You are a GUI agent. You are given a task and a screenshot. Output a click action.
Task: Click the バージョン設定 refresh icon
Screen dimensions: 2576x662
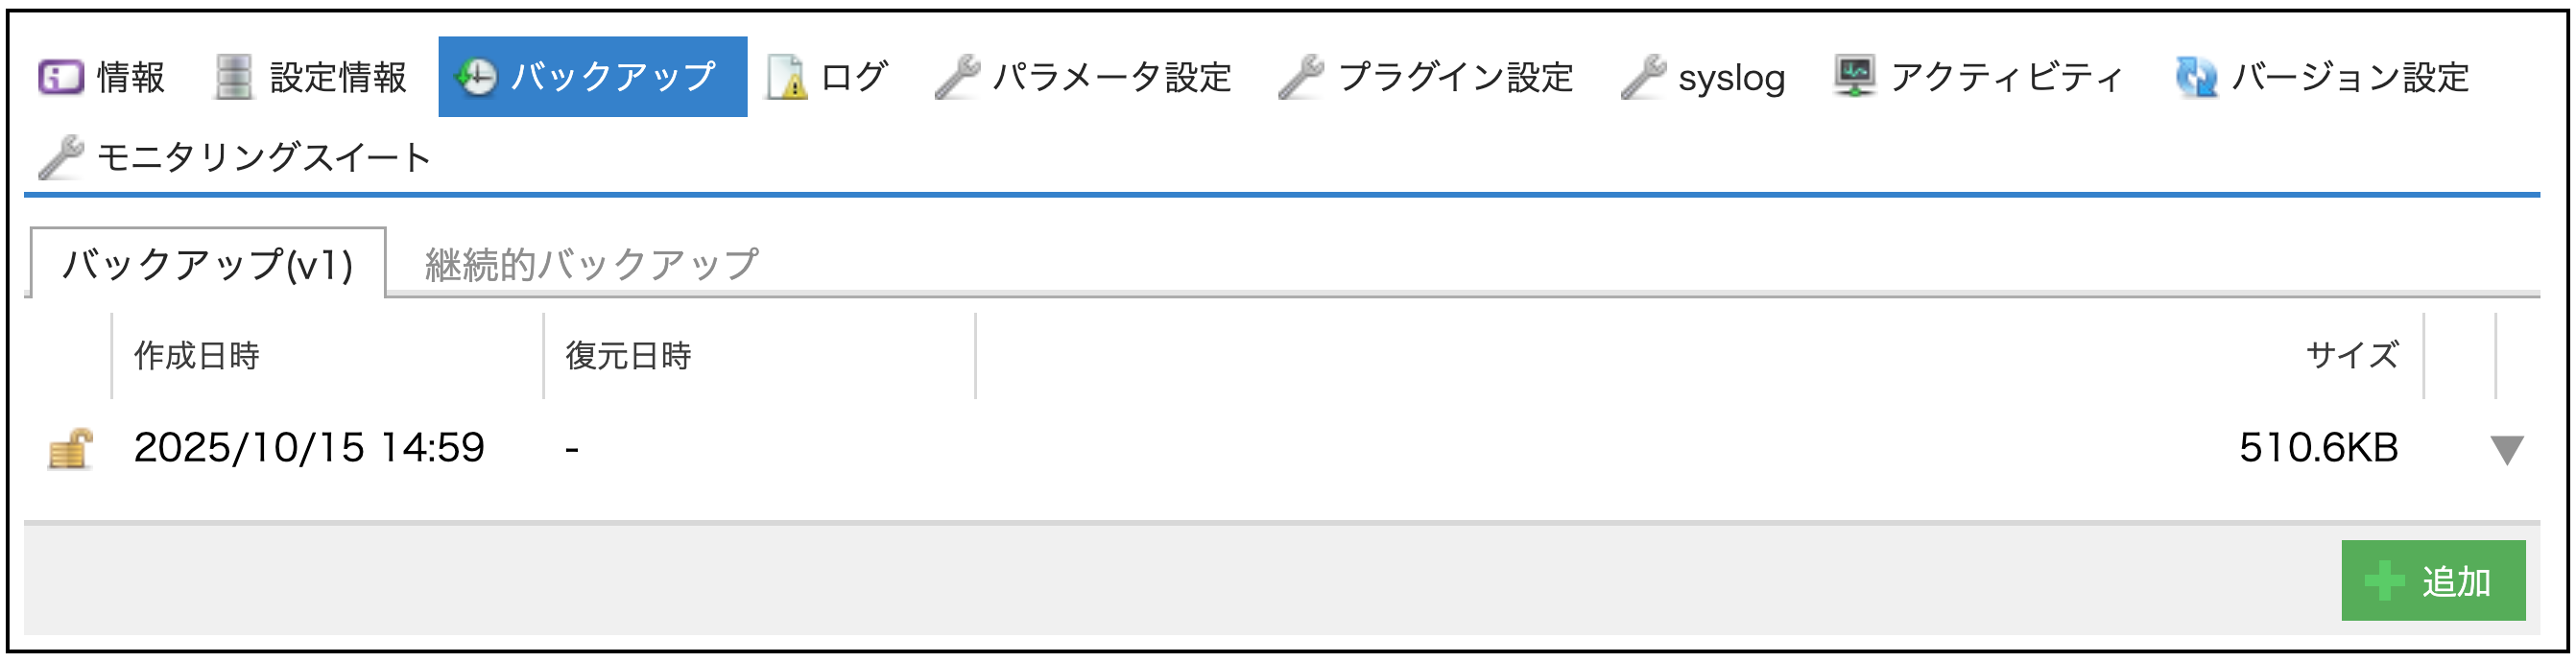2197,77
